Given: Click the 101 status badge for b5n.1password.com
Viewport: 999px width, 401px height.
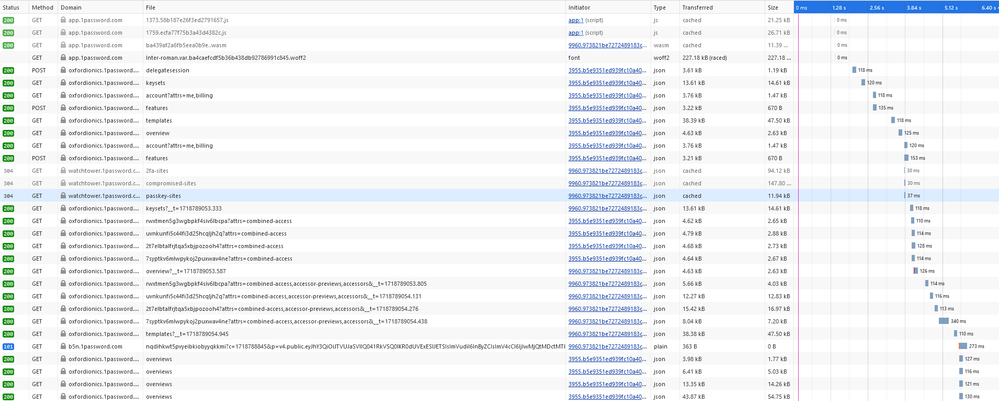Looking at the screenshot, I should pos(8,346).
